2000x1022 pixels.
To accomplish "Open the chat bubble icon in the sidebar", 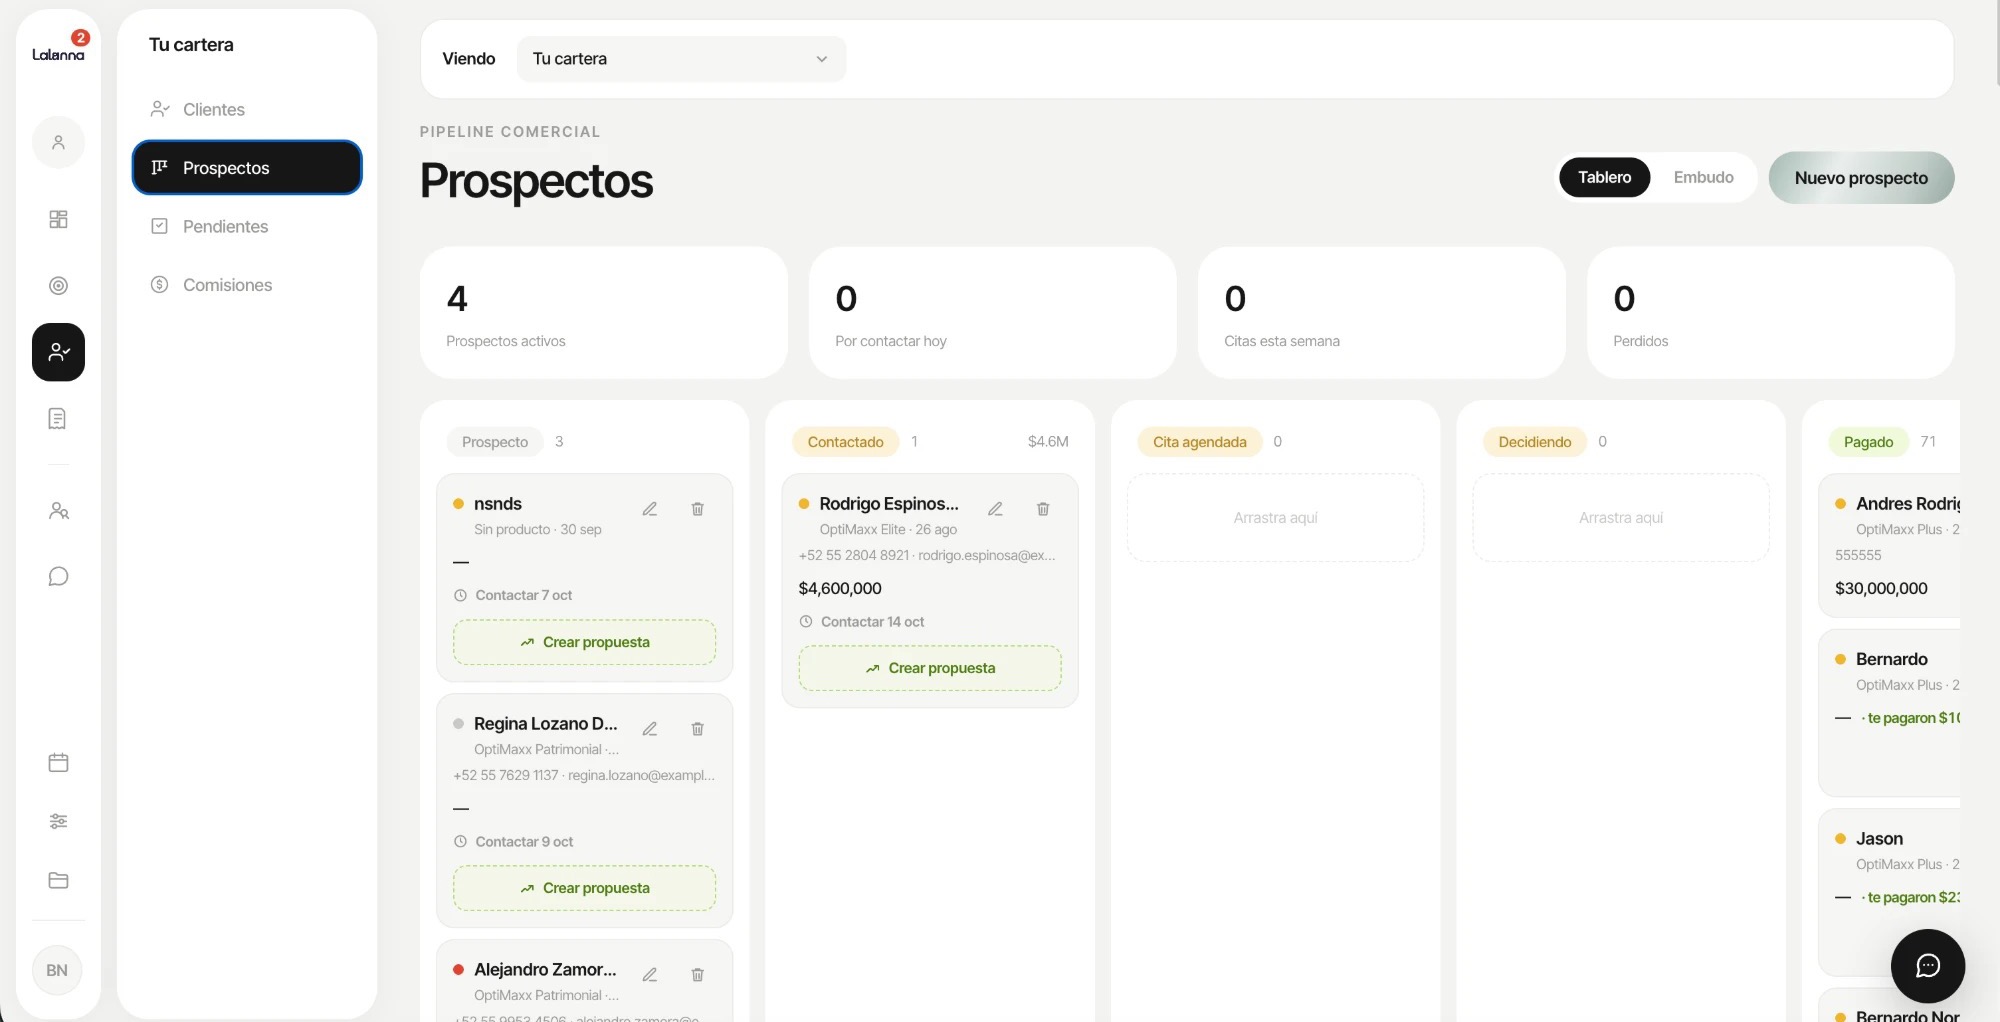I will click(58, 577).
